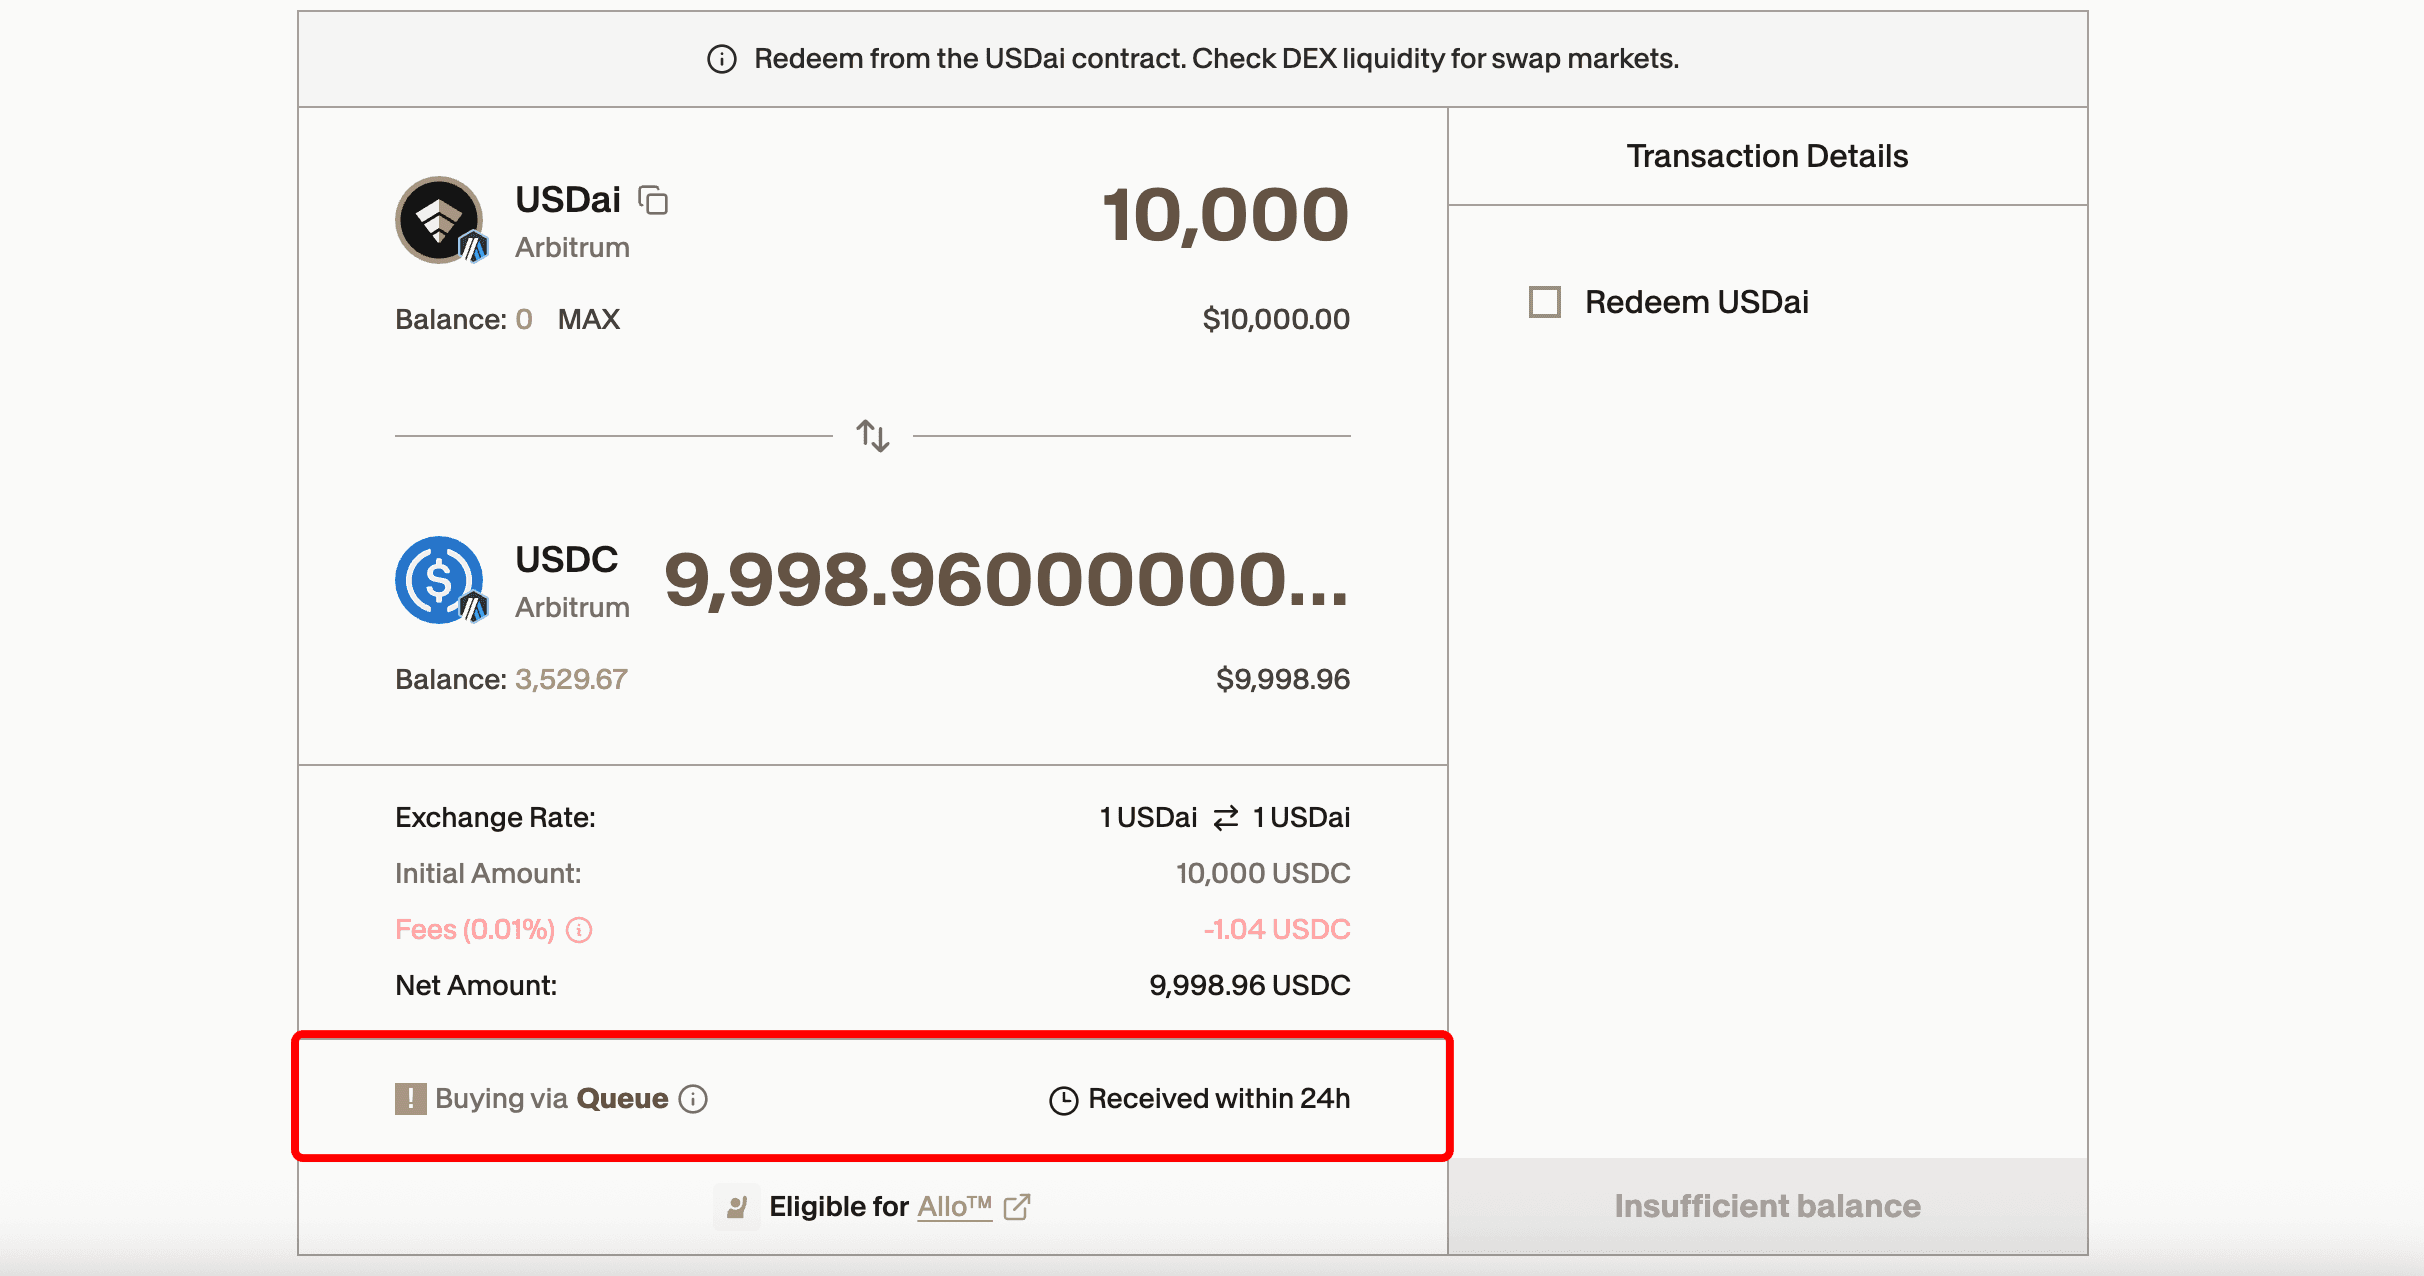Image resolution: width=2424 pixels, height=1276 pixels.
Task: Click the exclamation warning icon before Buying via Queue
Action: coord(410,1099)
